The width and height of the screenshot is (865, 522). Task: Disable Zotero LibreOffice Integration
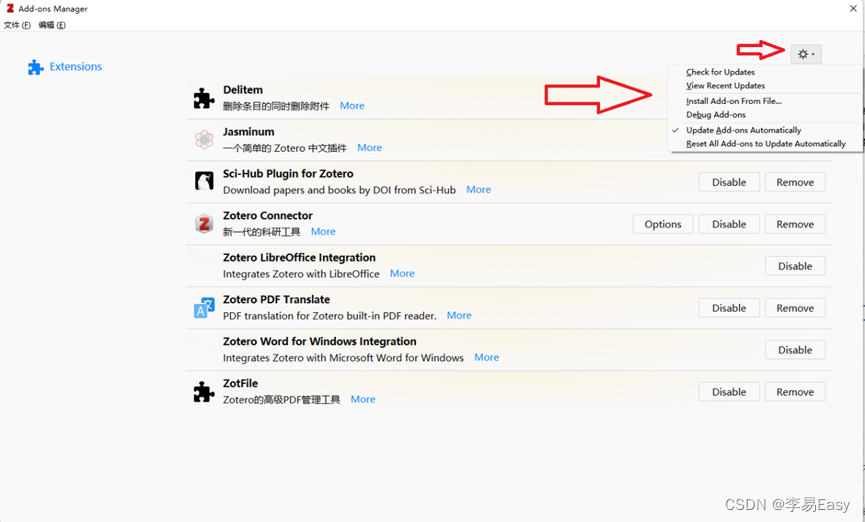[795, 266]
